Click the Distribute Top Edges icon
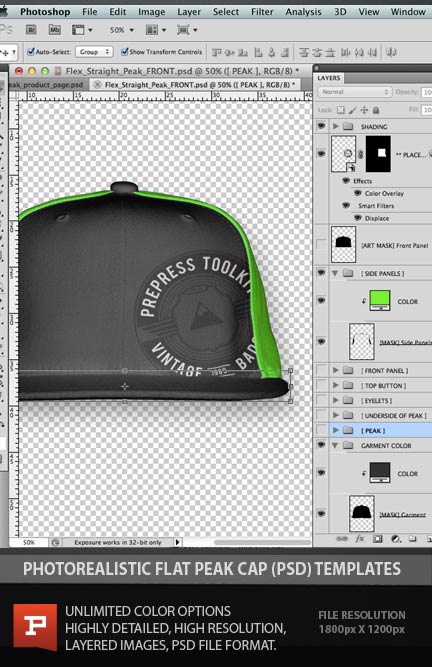The image size is (432, 667). pyautogui.click(x=304, y=52)
